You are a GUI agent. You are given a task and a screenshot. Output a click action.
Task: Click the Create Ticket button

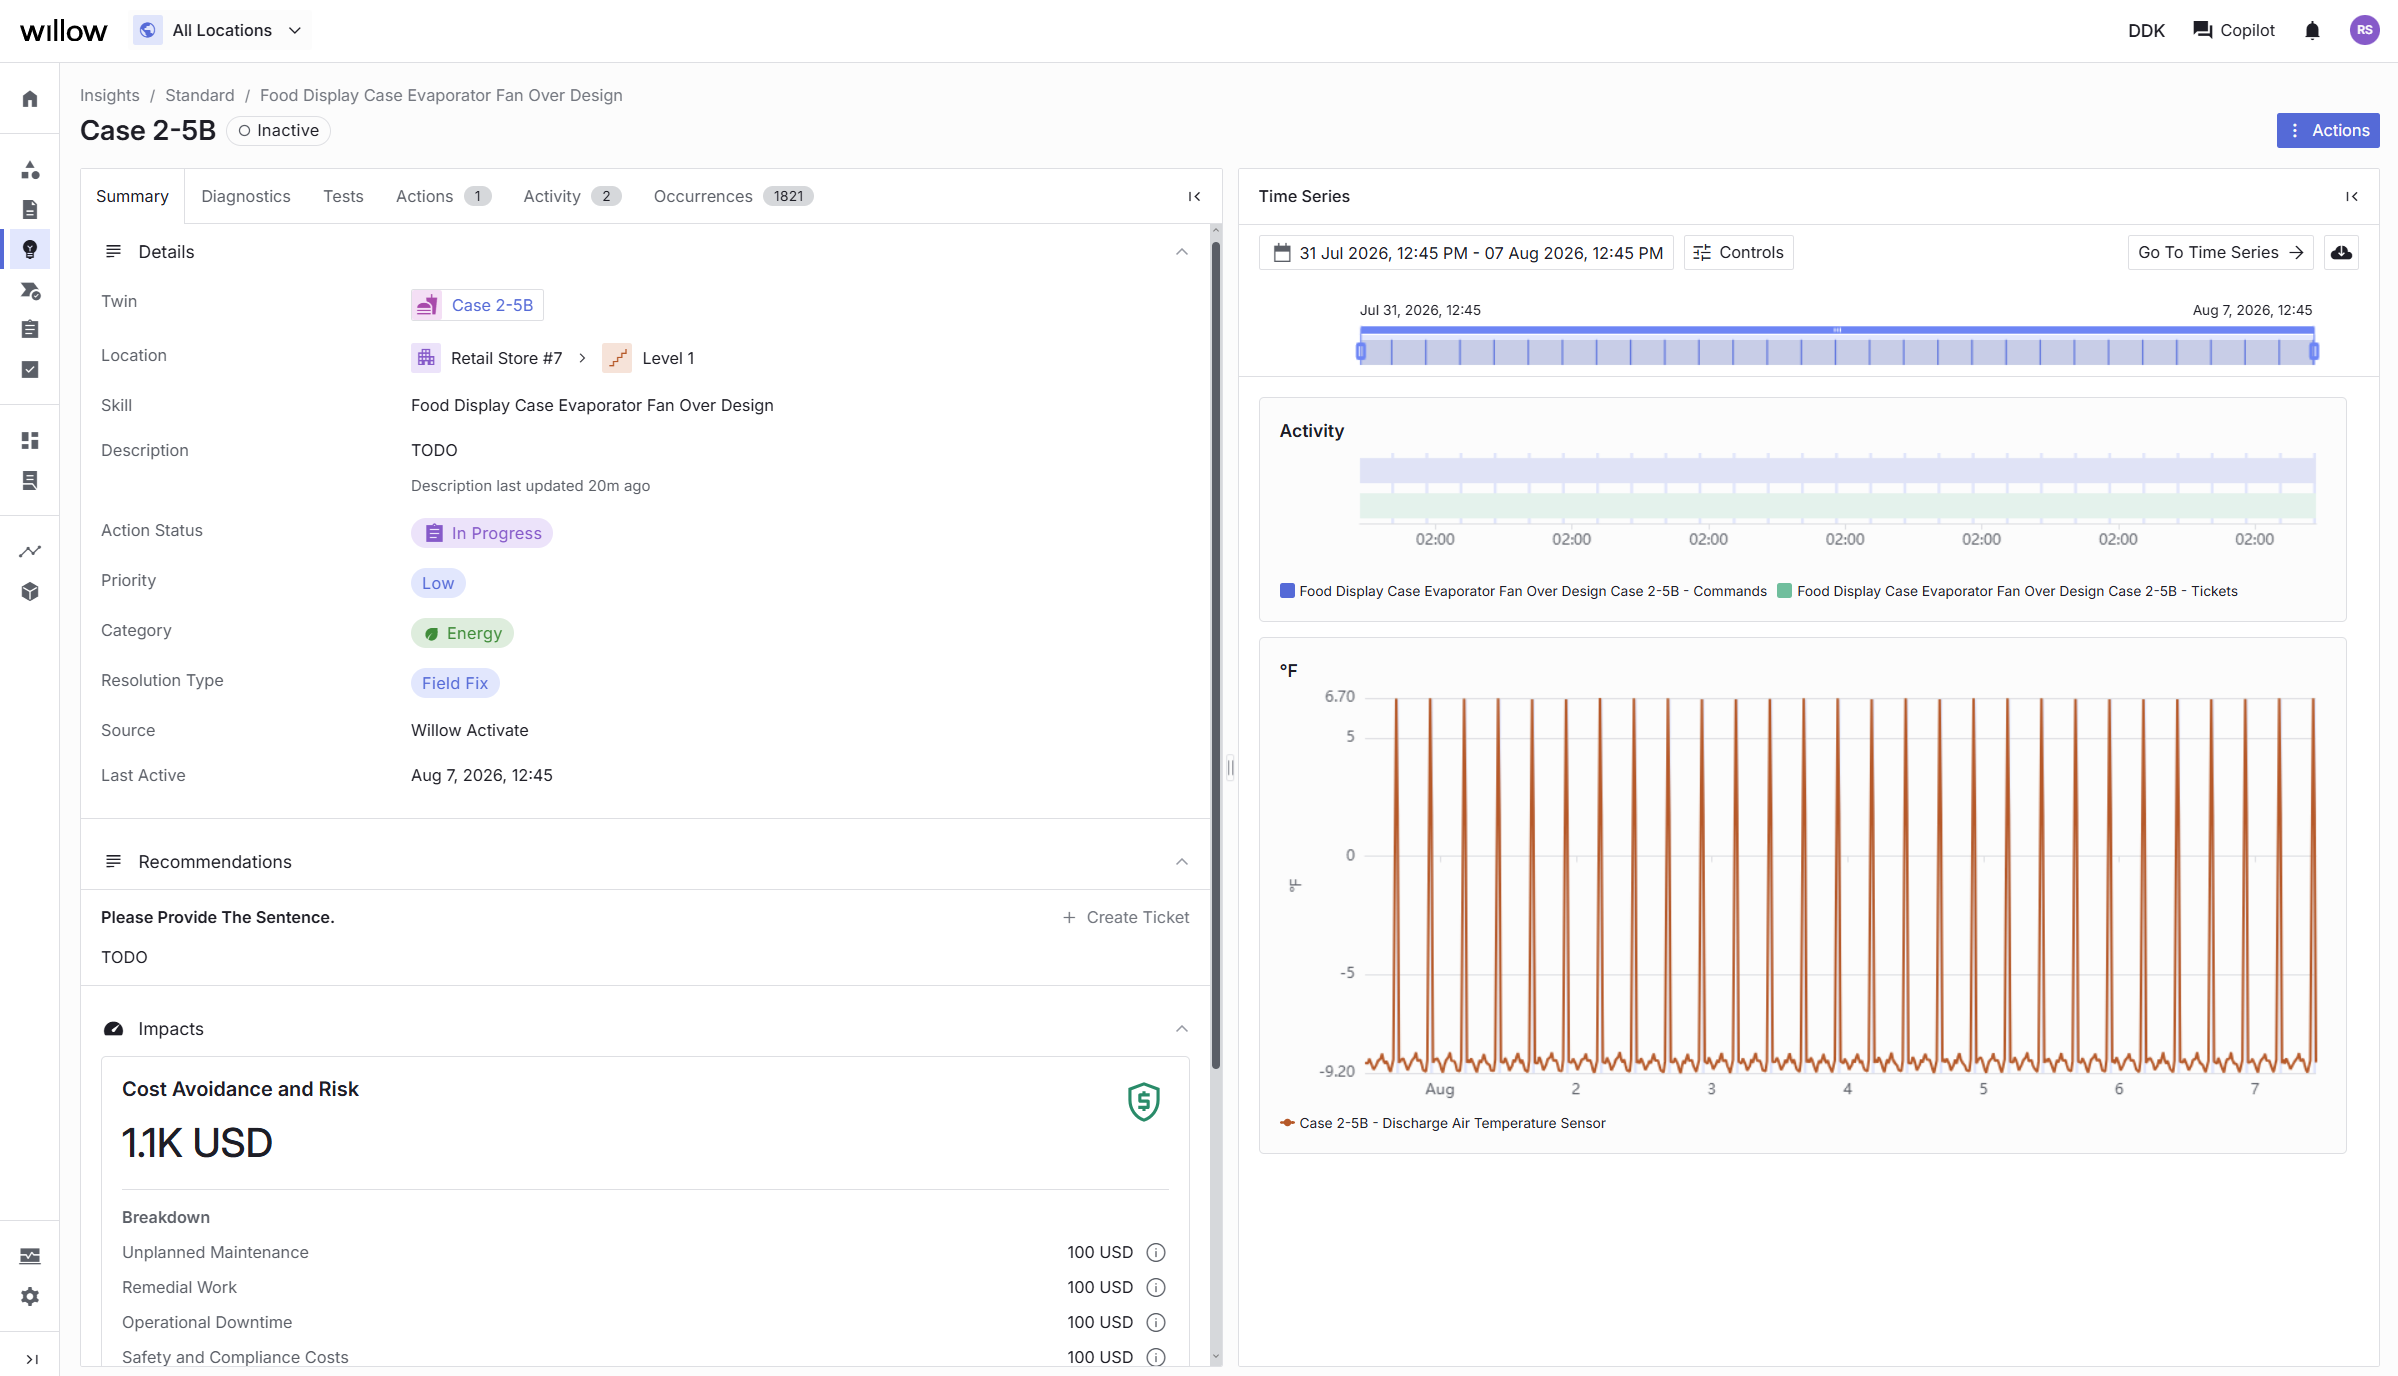(1126, 917)
